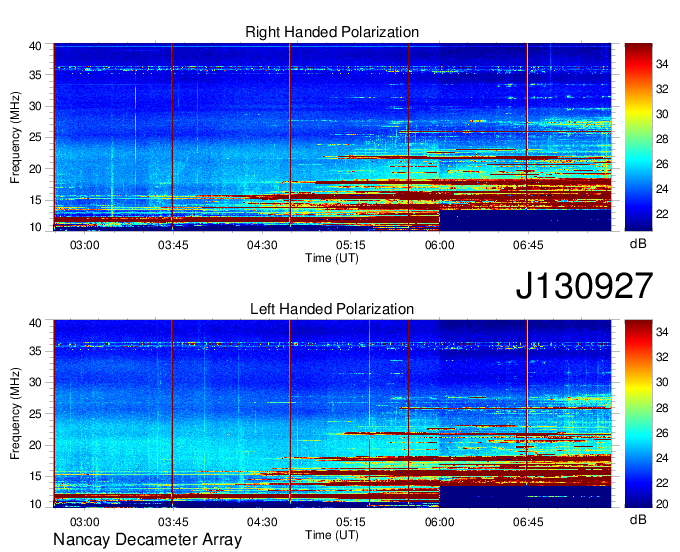Click the 26 value on upper color bar
The image size is (680, 552).
point(662,164)
